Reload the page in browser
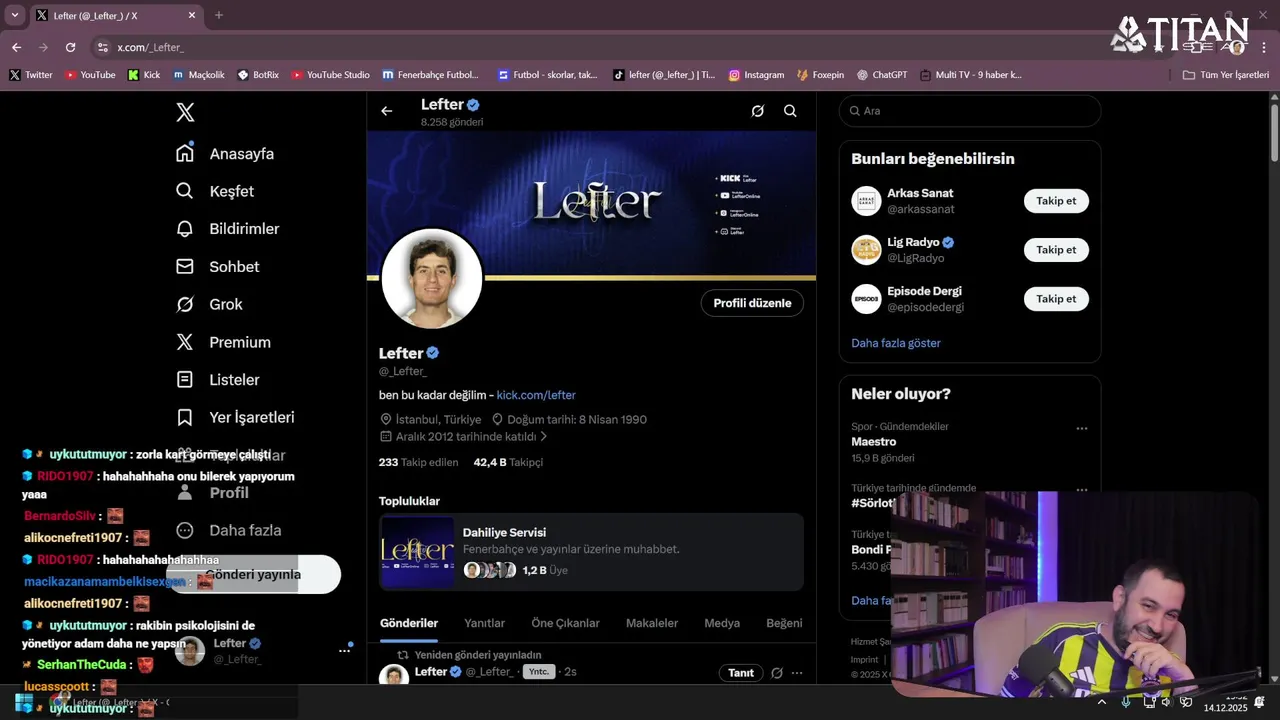The height and width of the screenshot is (720, 1280). point(70,47)
